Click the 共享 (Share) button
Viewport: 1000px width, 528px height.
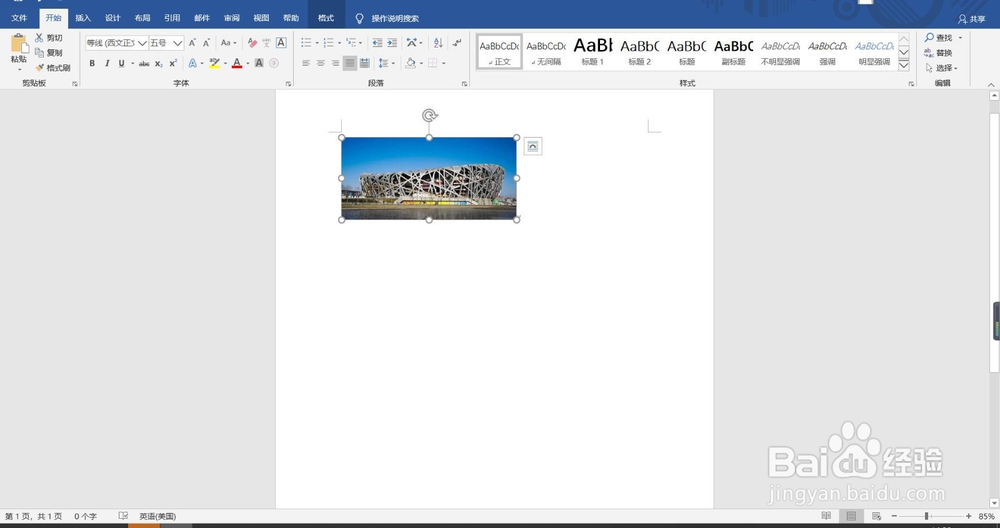pos(971,19)
